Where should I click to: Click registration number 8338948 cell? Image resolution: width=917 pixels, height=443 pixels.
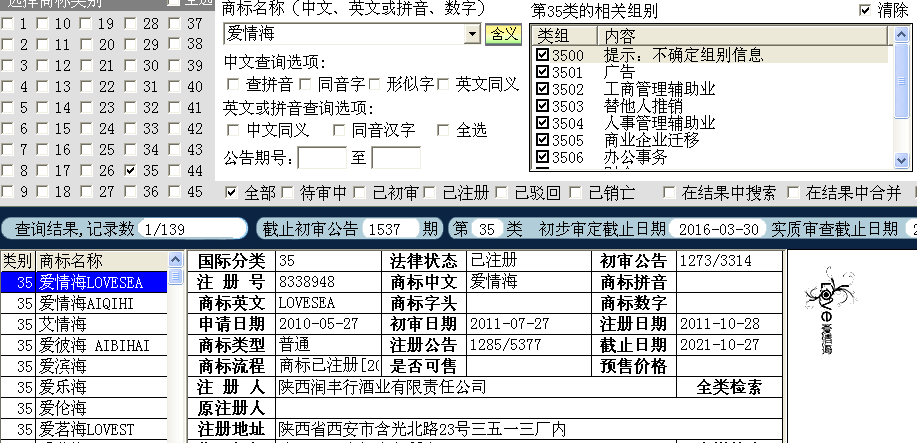point(328,282)
